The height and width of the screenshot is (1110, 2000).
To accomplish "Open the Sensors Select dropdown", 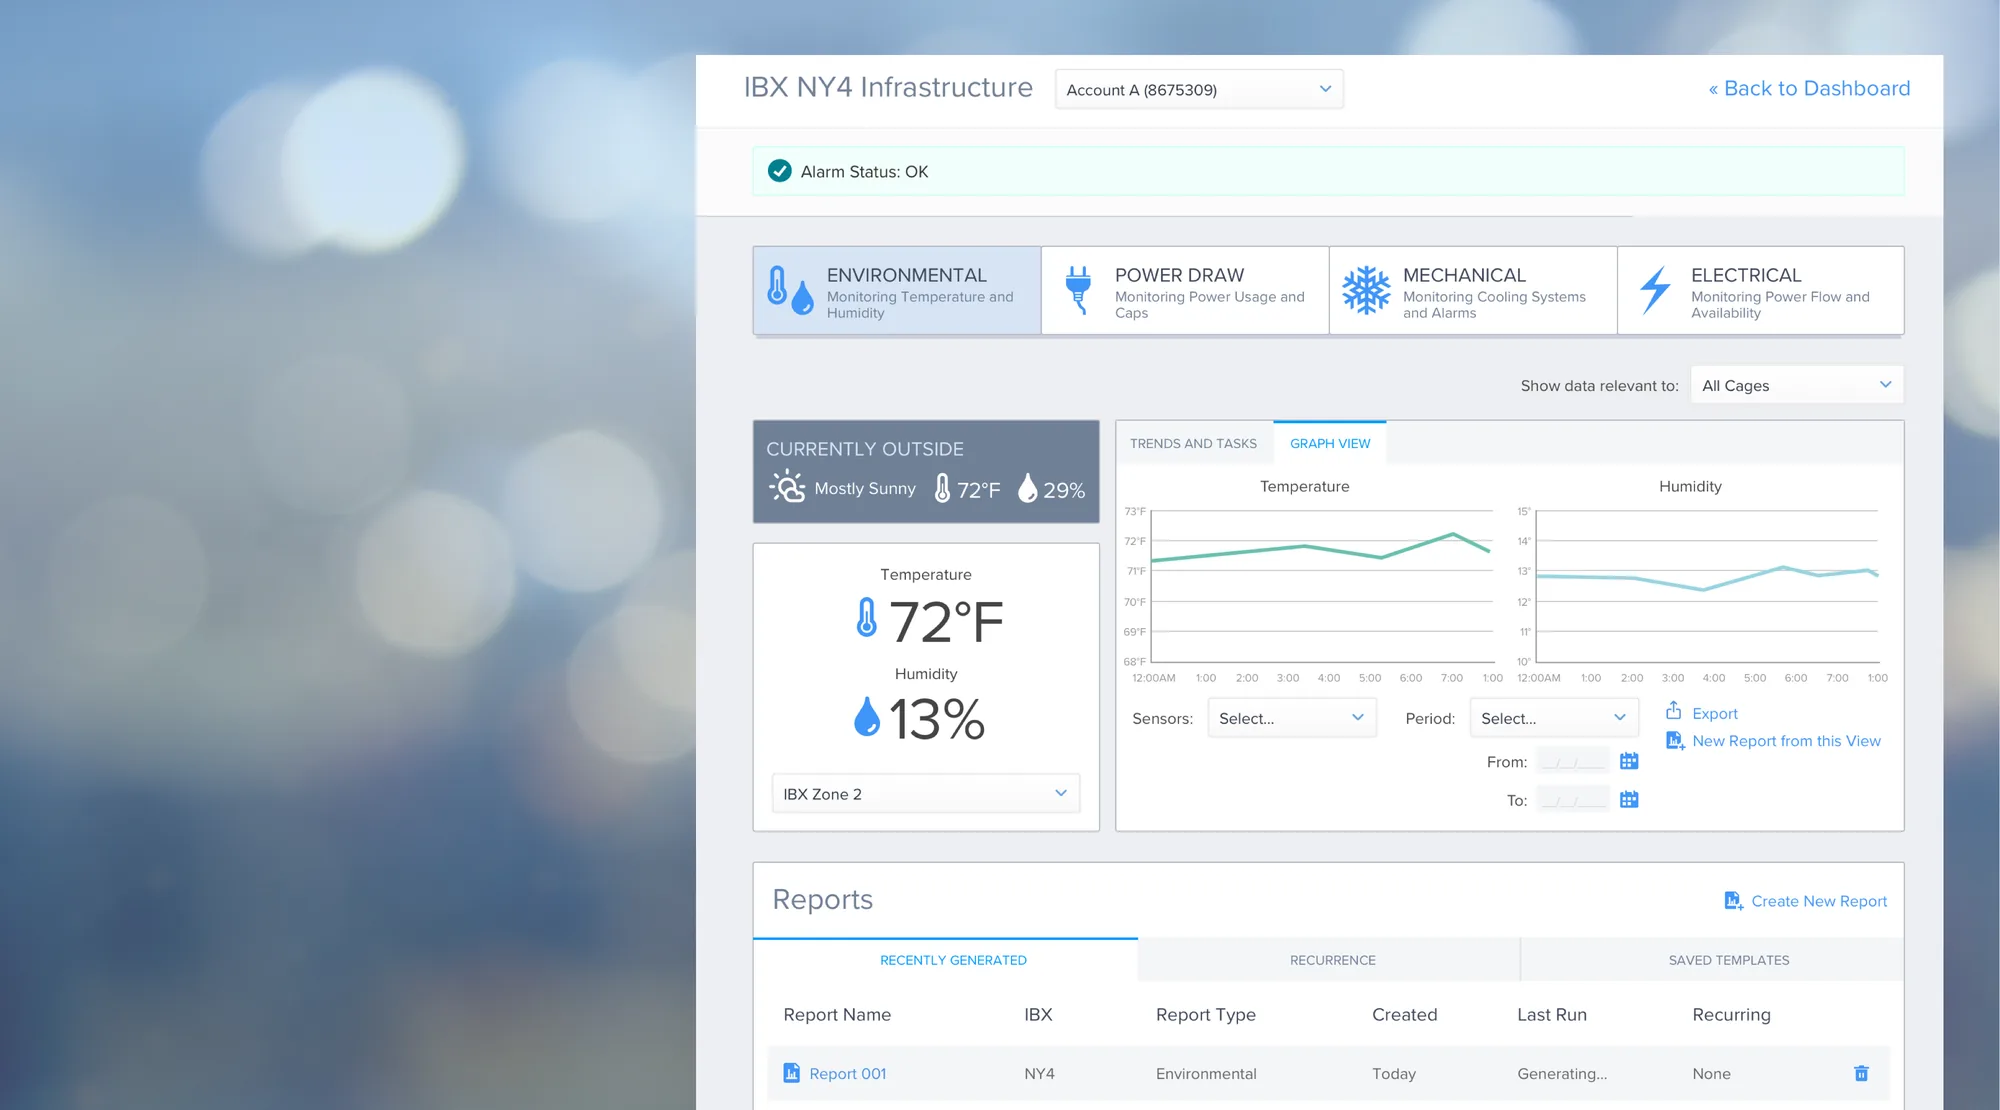I will (x=1292, y=718).
